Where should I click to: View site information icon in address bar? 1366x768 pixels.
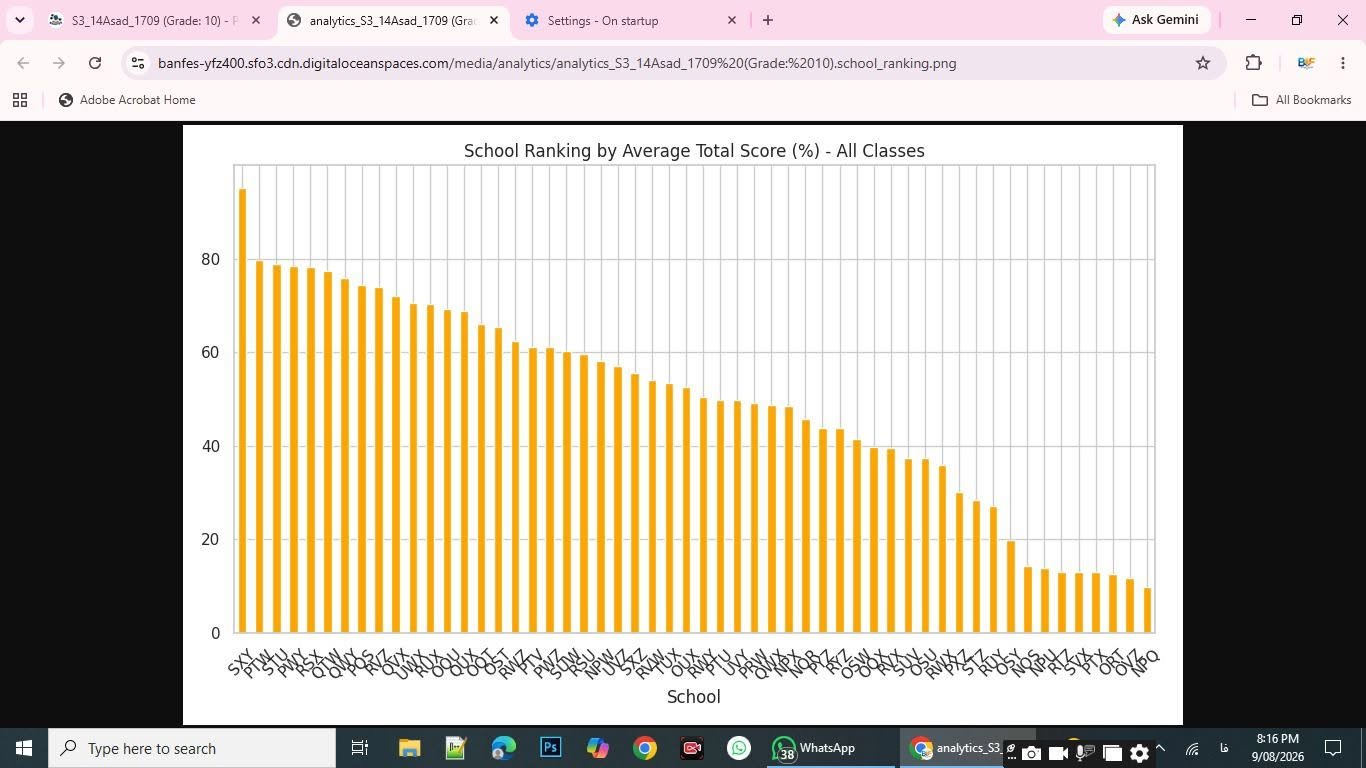(138, 63)
